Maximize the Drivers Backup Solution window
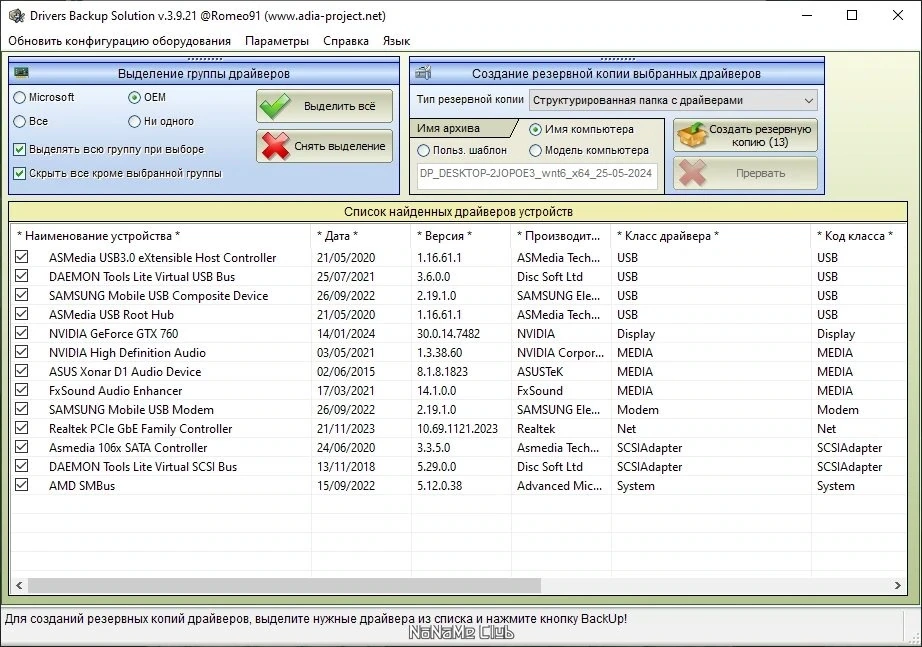 pos(852,15)
